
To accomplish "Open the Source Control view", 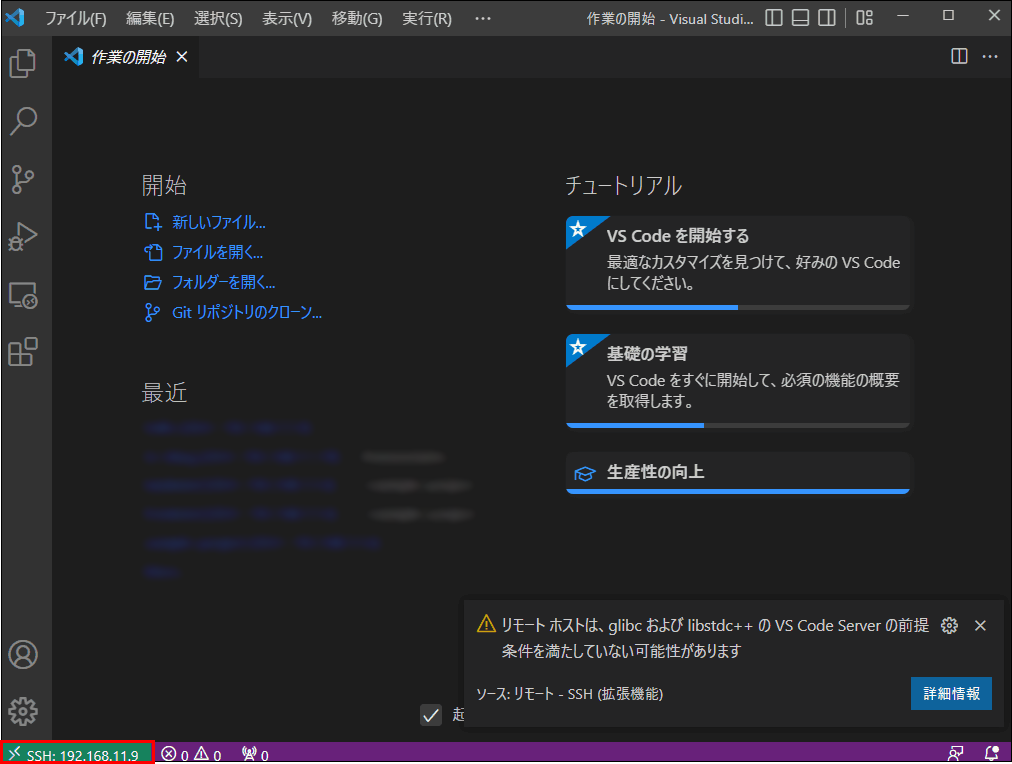I will (23, 179).
